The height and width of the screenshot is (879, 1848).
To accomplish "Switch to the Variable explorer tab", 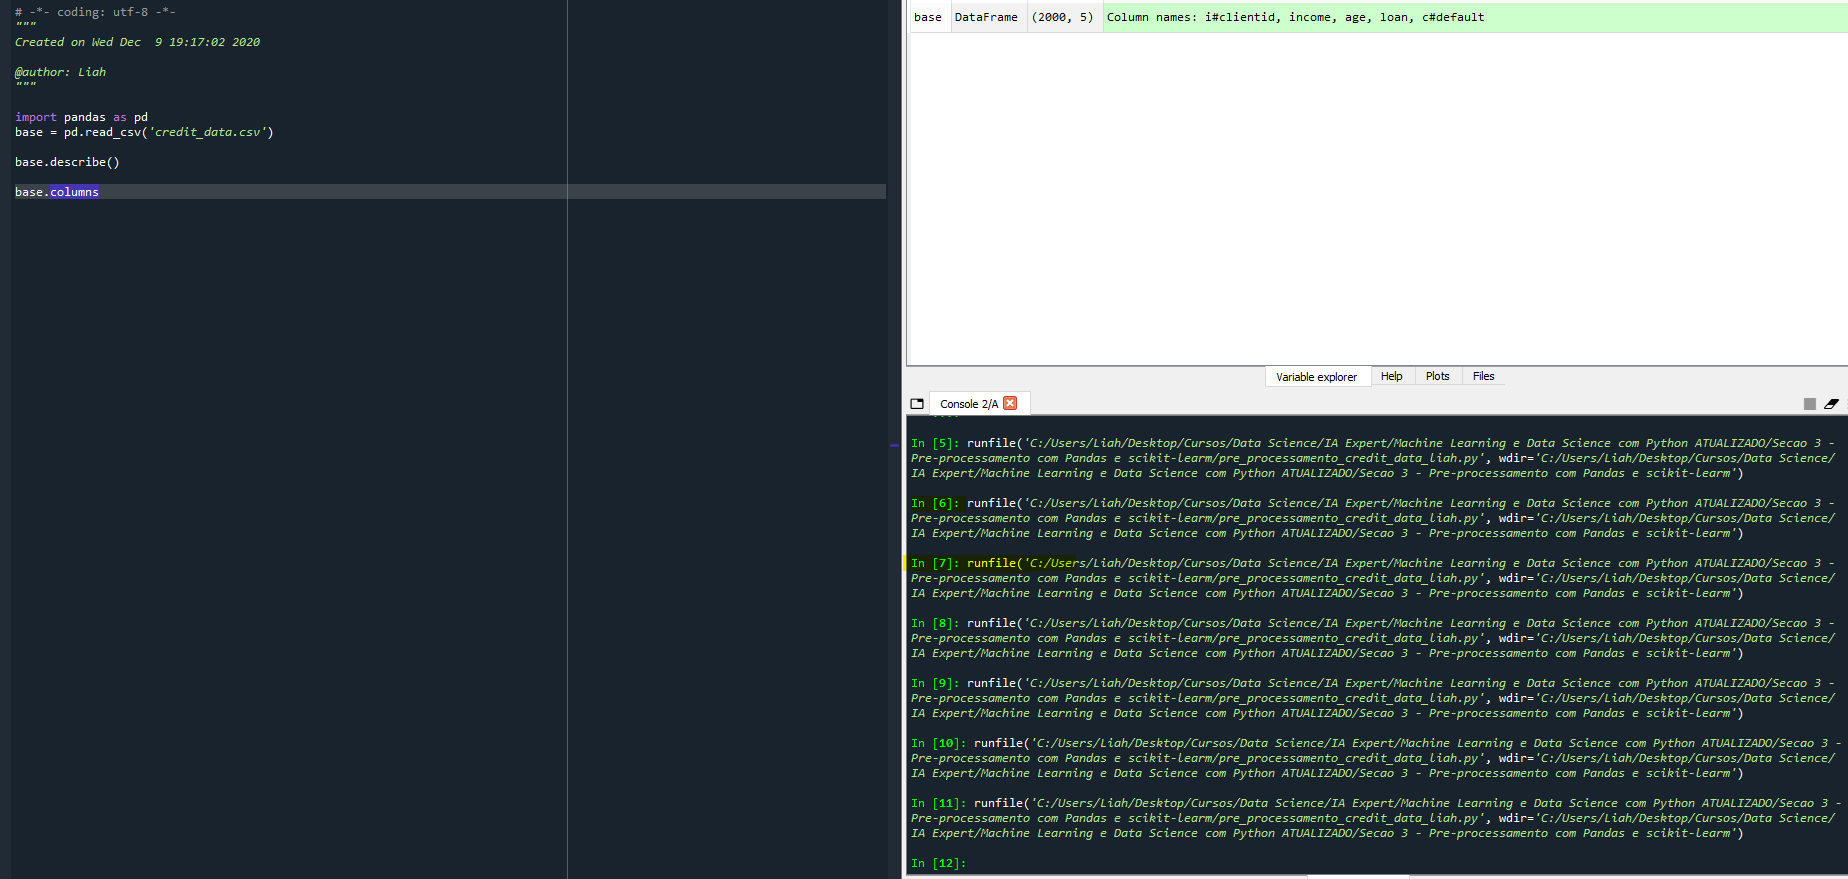I will pyautogui.click(x=1316, y=377).
